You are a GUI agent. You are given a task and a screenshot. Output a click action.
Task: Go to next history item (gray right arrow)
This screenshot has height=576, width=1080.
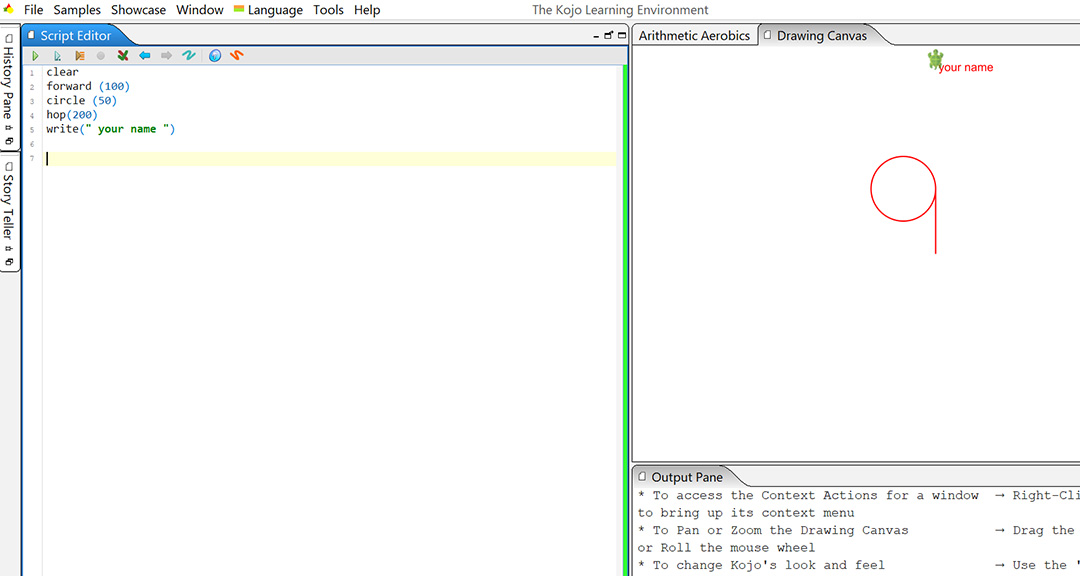[166, 56]
